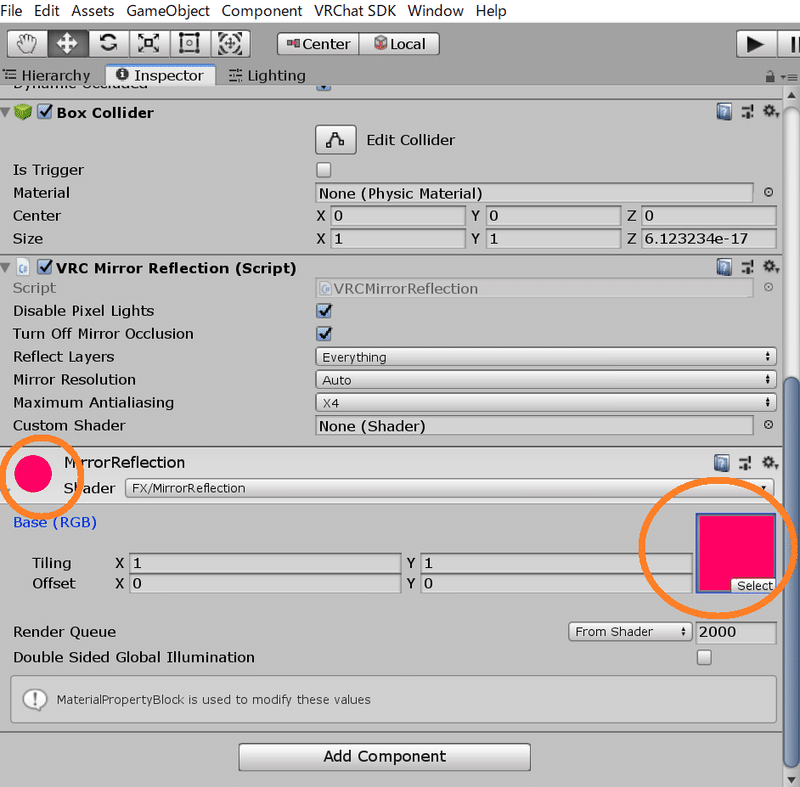Switch to the Inspector tab
The image size is (800, 787).
(x=160, y=75)
